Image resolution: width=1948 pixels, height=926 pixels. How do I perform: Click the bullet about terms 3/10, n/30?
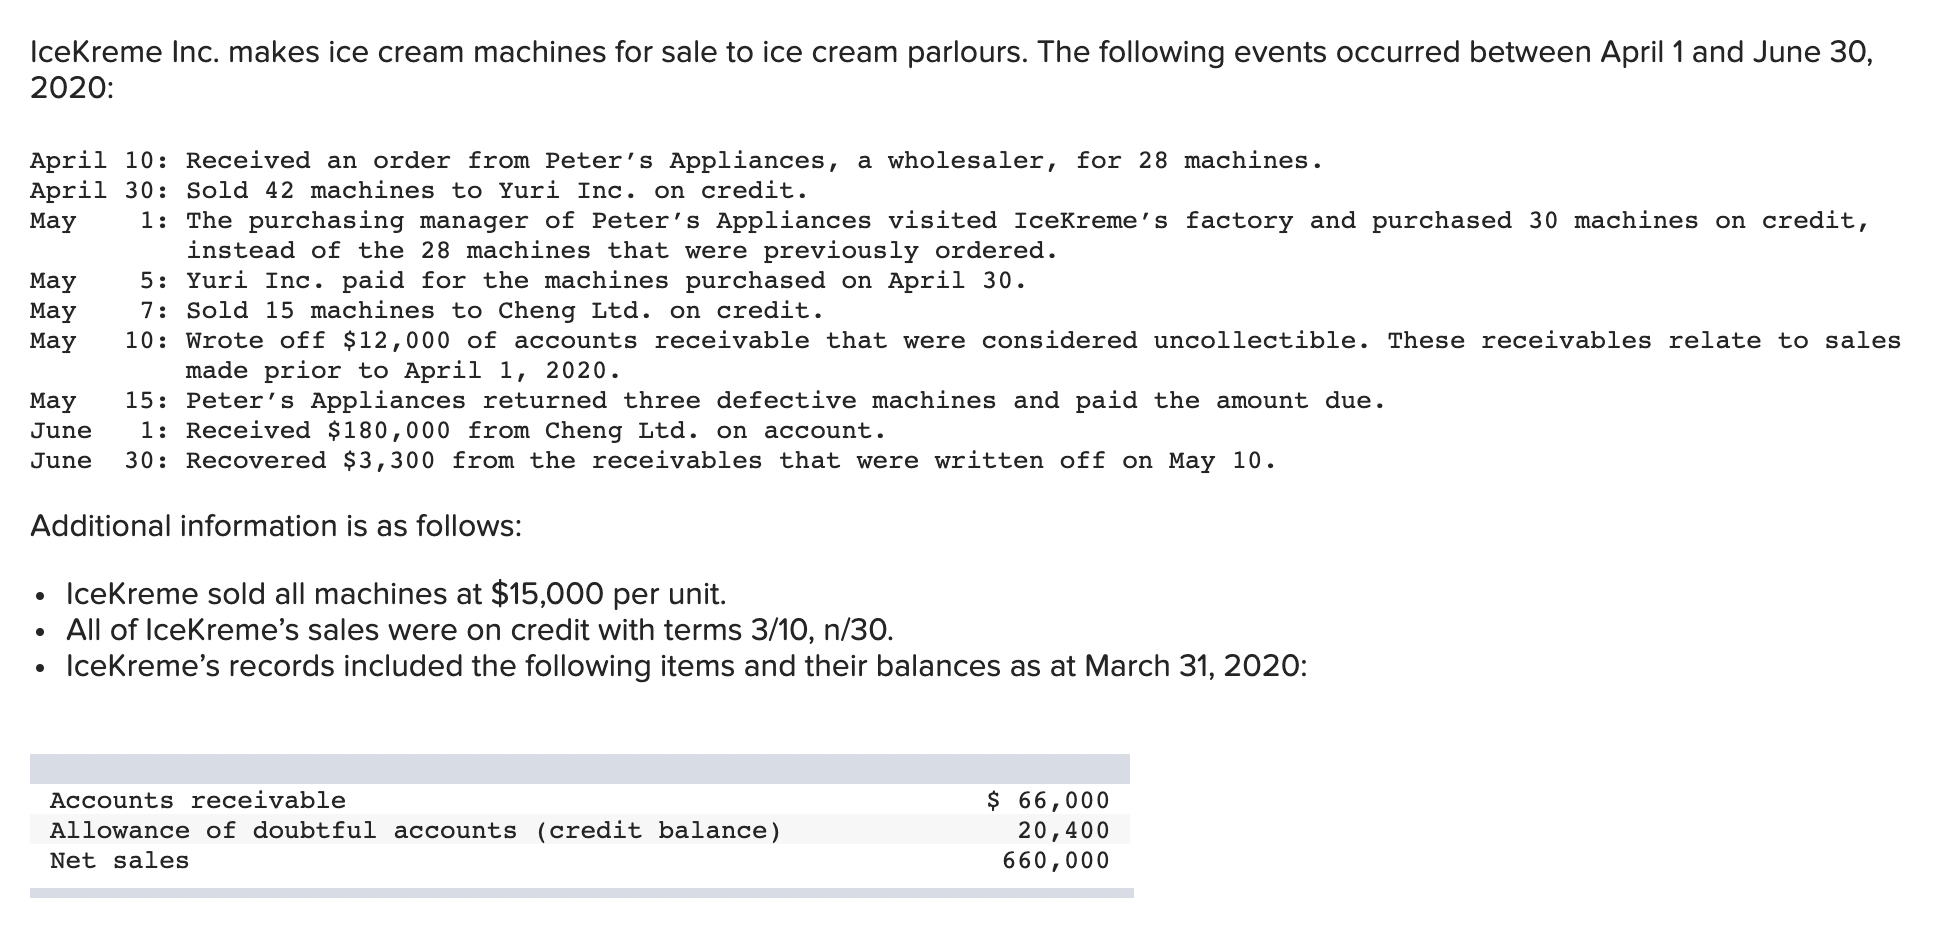480,630
